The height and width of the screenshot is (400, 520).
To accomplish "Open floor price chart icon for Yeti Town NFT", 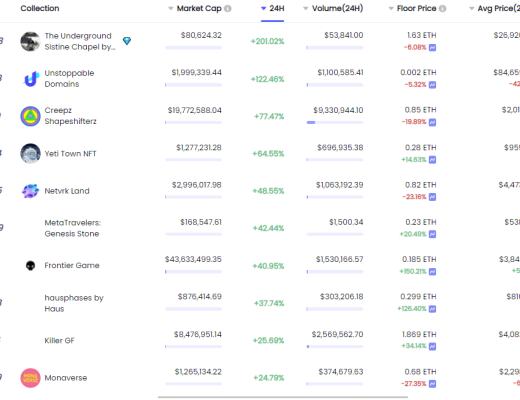I will (x=432, y=160).
